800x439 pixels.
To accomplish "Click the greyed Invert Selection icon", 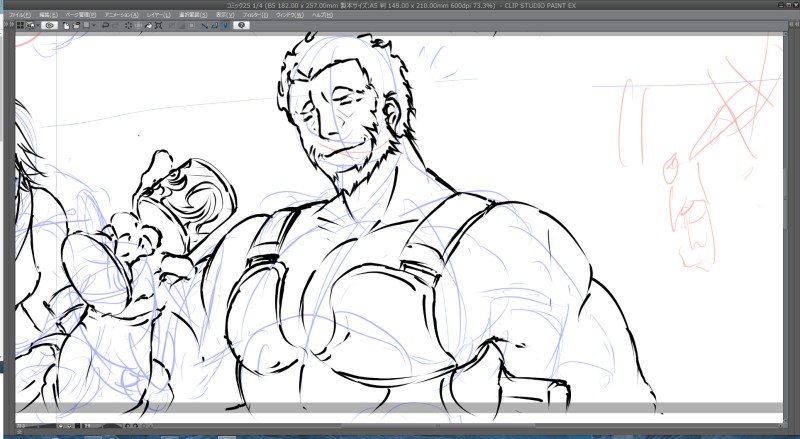I will [x=192, y=25].
